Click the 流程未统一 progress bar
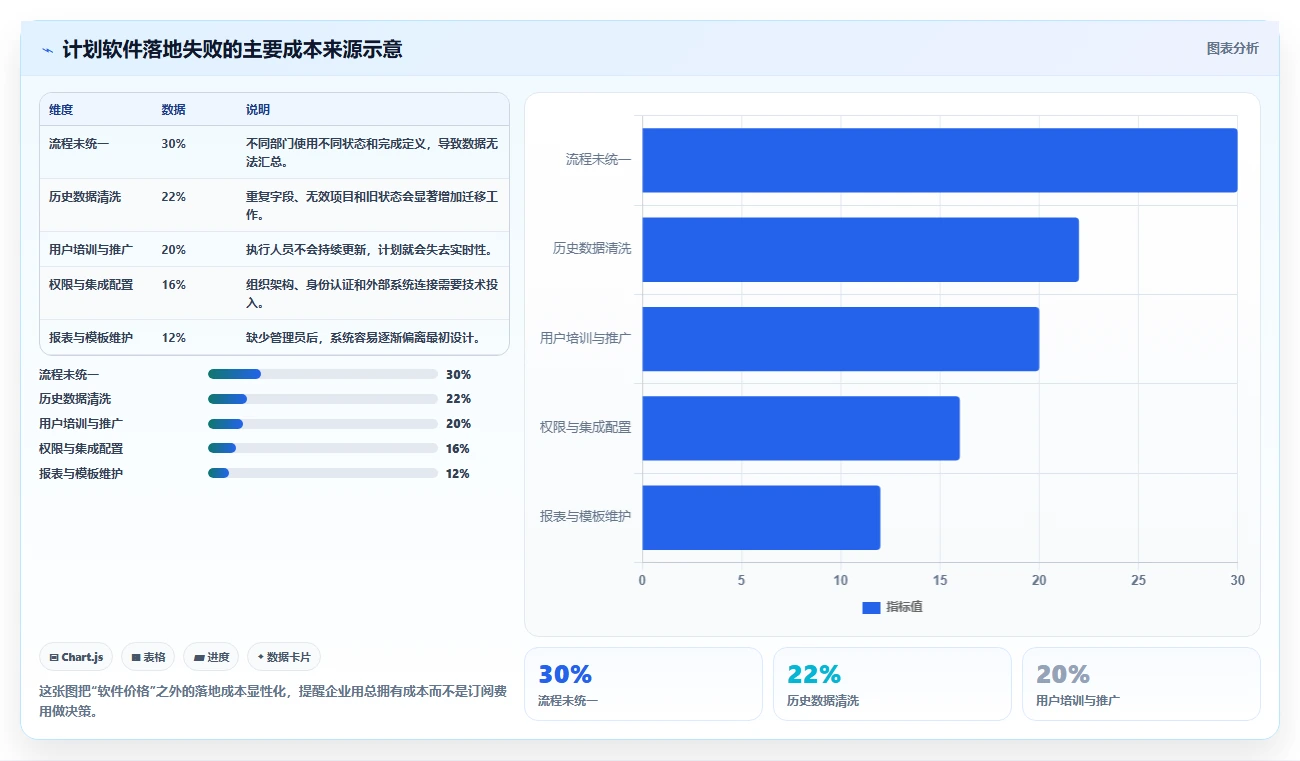Screen dimensions: 1300x761 click(x=323, y=374)
